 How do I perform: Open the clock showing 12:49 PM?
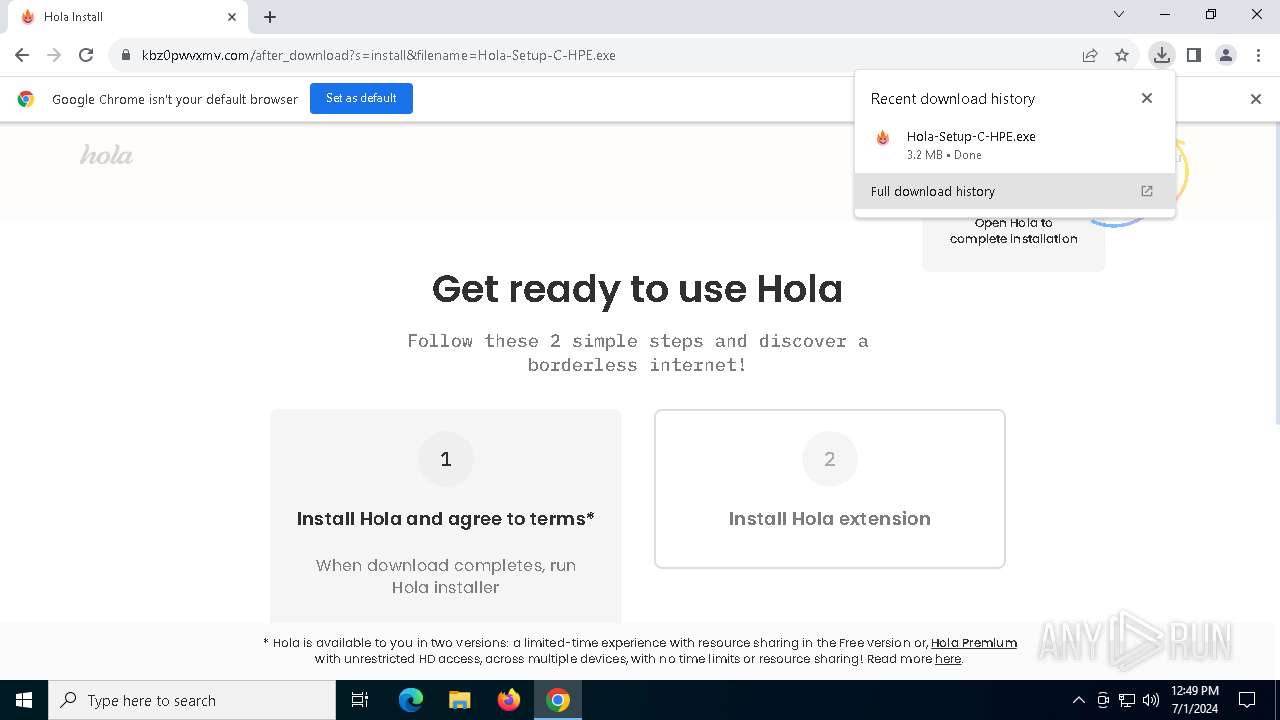1195,700
